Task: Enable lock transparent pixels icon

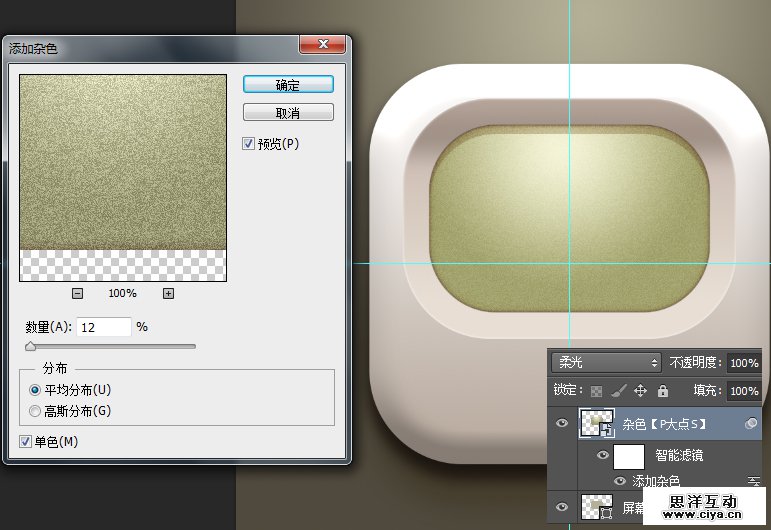Action: pos(597,391)
